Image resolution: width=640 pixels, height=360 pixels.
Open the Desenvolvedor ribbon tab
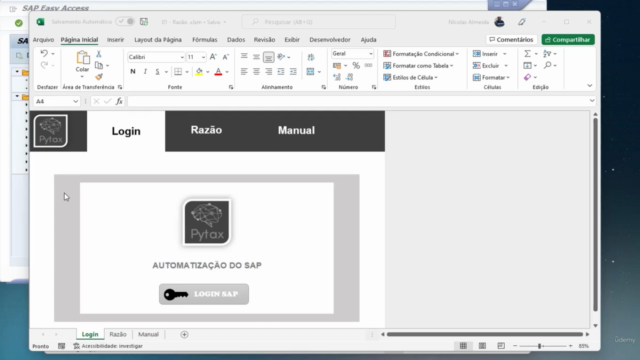[x=330, y=40]
